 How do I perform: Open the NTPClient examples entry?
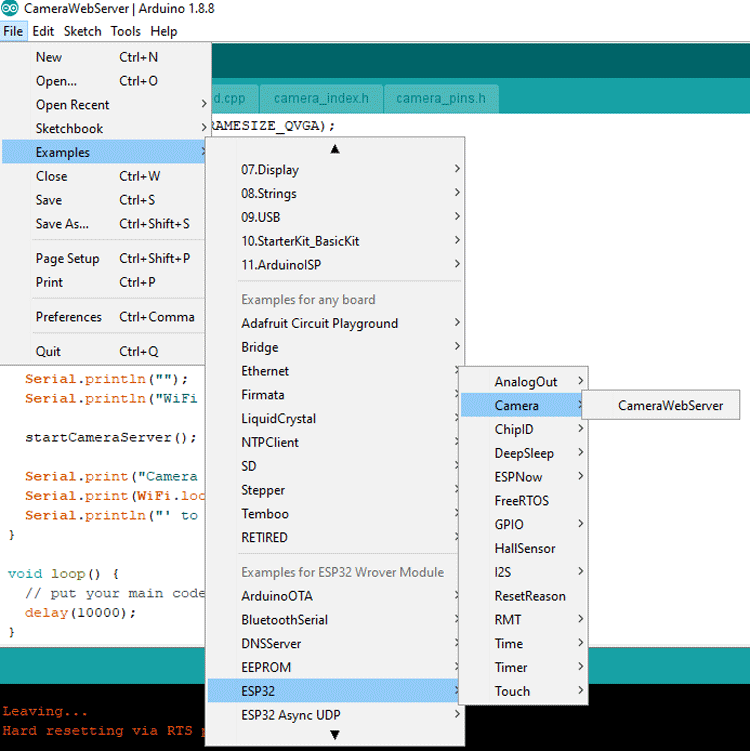point(334,442)
